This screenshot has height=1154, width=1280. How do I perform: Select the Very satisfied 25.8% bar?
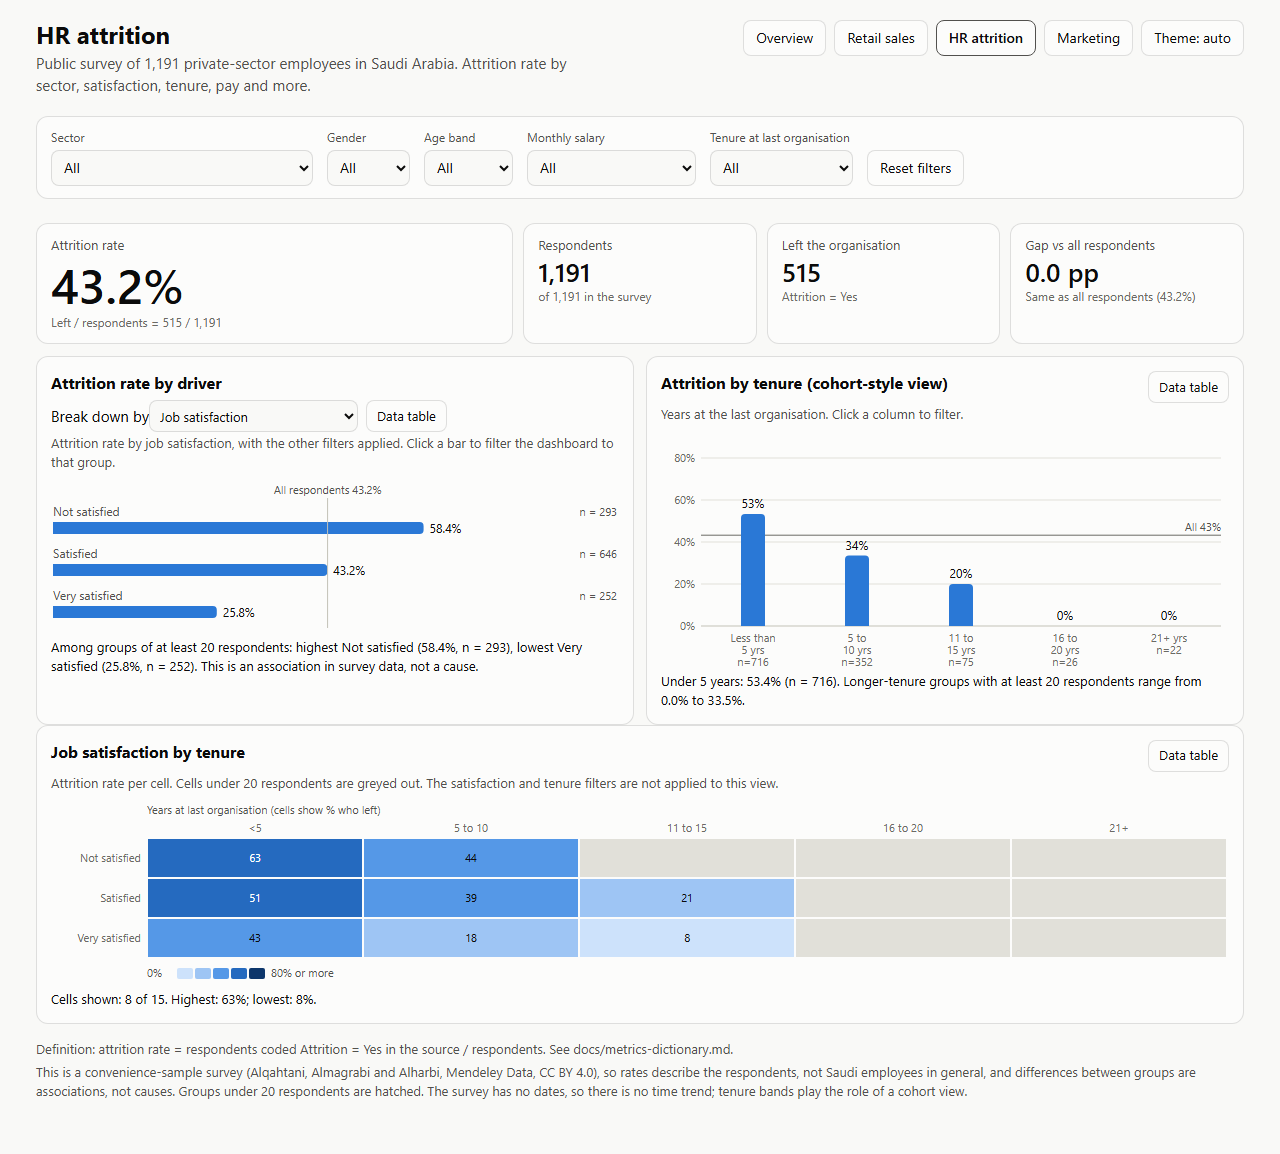135,612
